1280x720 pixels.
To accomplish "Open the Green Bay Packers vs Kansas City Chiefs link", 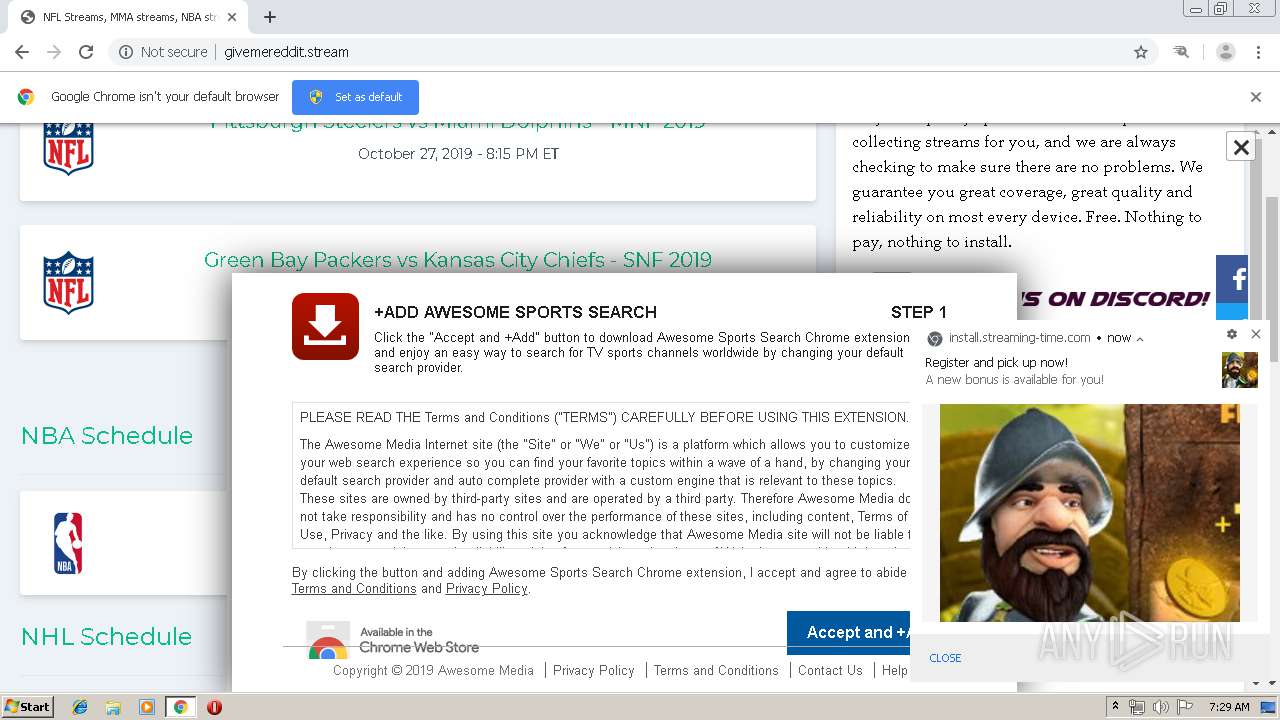I will (x=458, y=260).
